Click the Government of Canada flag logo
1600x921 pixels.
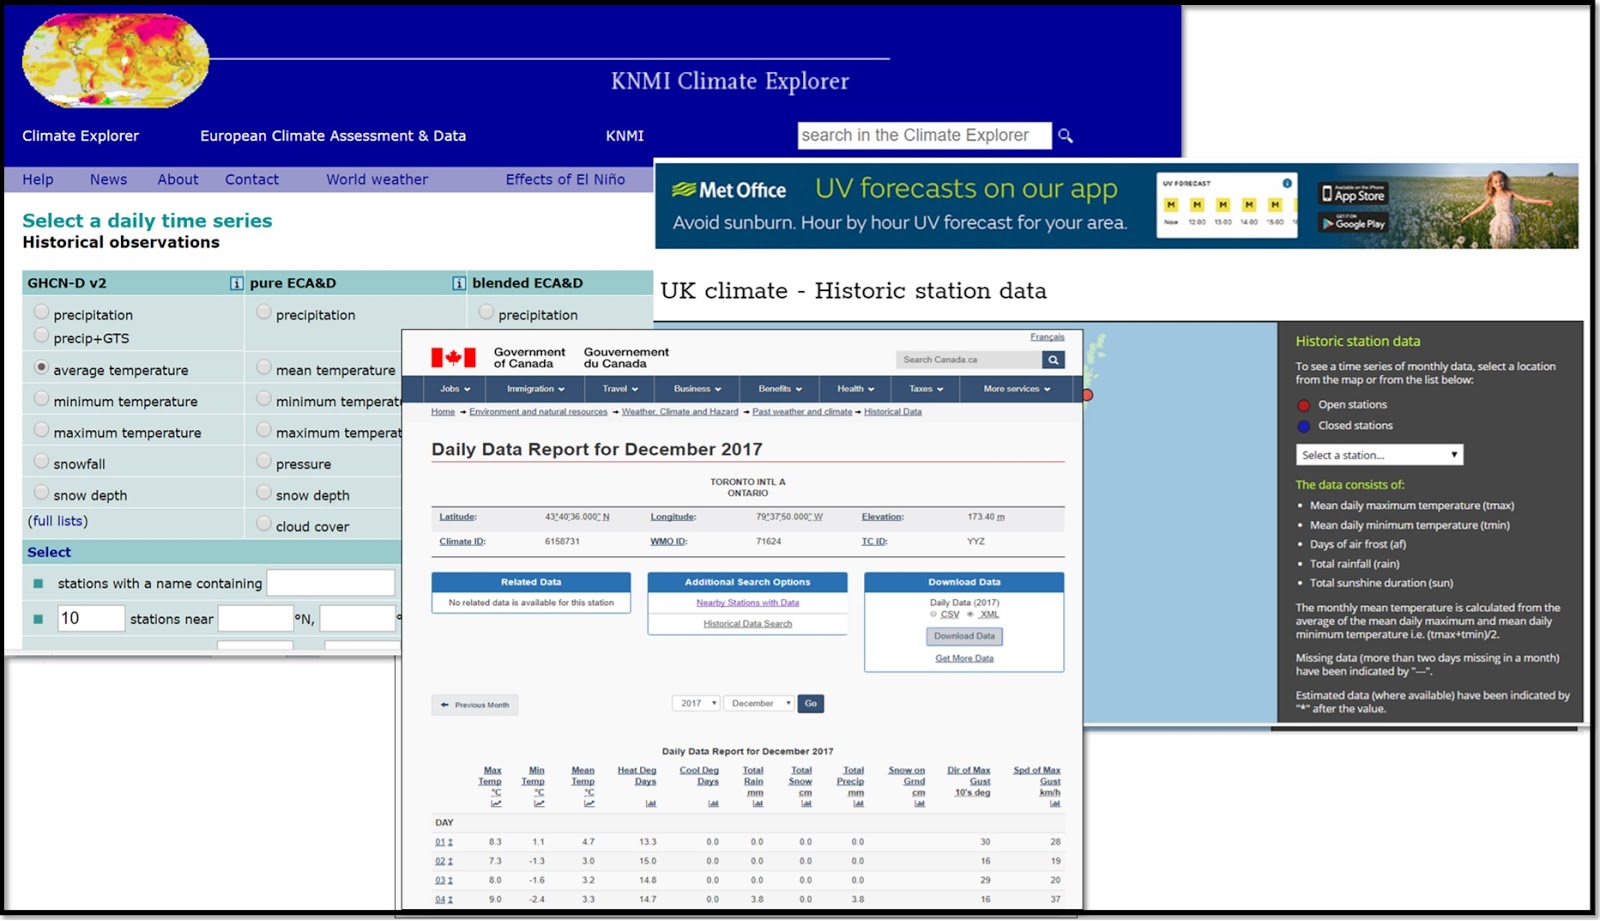point(453,358)
